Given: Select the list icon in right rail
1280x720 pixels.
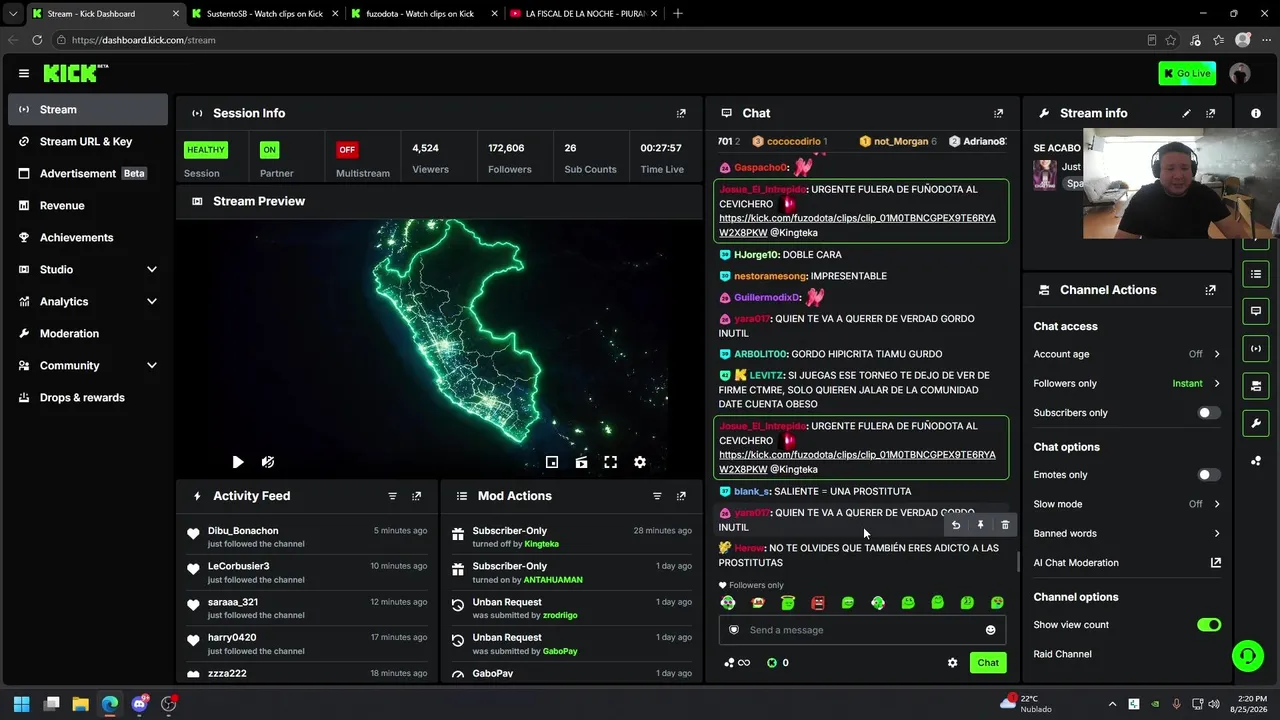Looking at the screenshot, I should [x=1256, y=274].
